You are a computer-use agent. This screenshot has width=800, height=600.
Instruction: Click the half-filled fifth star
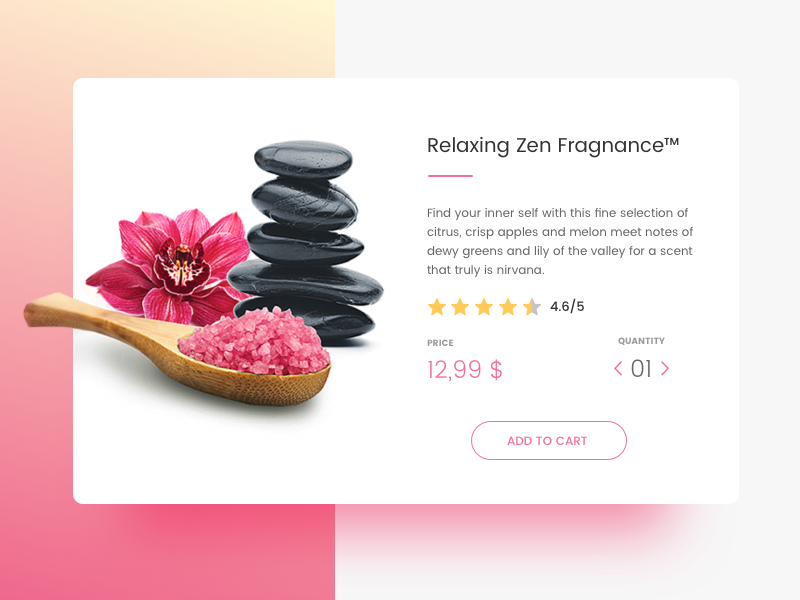coord(532,307)
